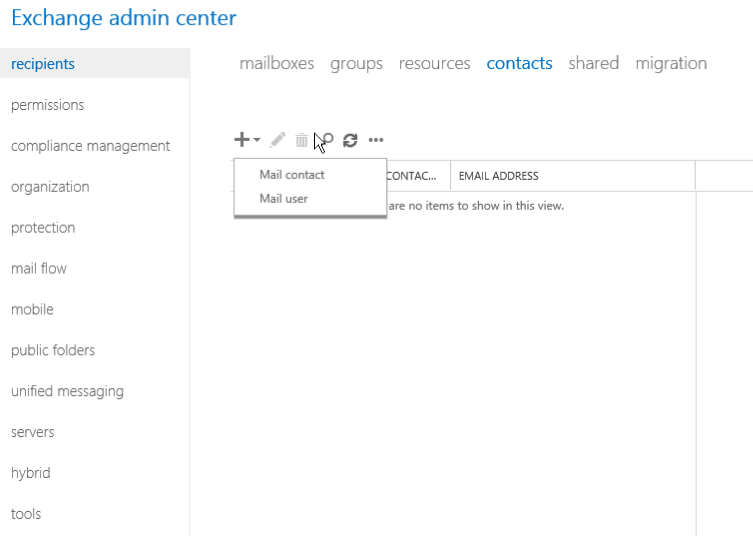Open tools in the left navigation
This screenshot has width=753, height=536.
26,513
